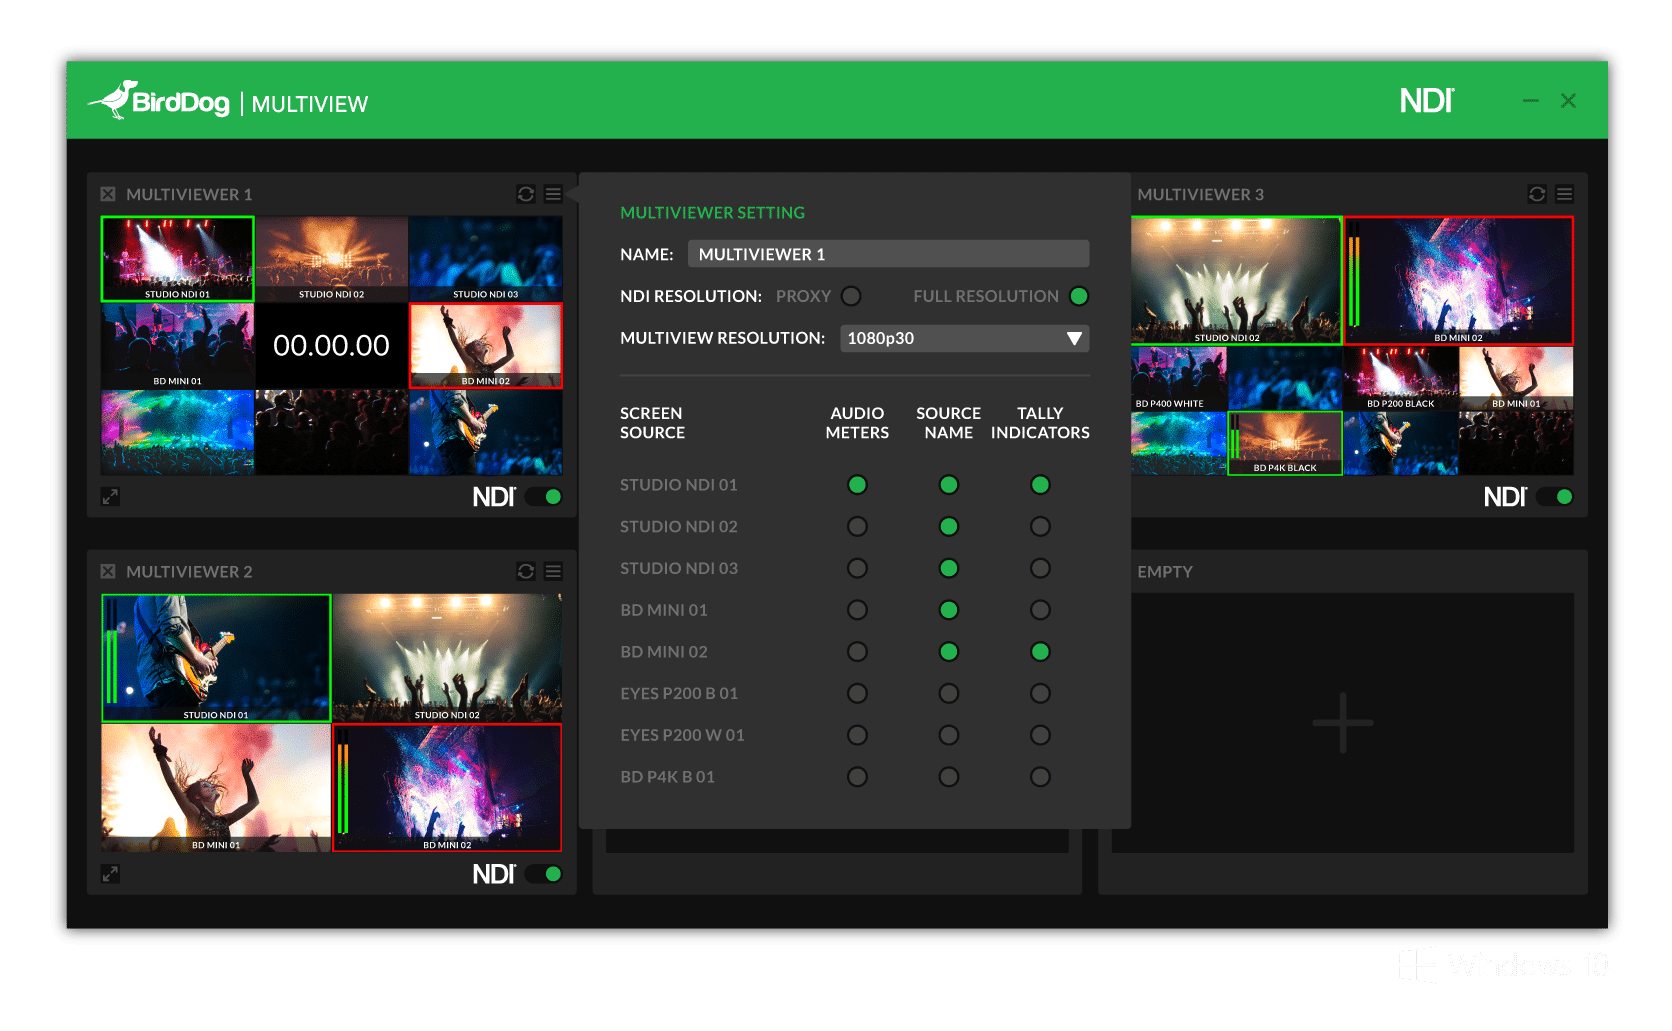Enable audio meters for BD P4K B 01
This screenshot has width=1672, height=1031.
pos(857,777)
